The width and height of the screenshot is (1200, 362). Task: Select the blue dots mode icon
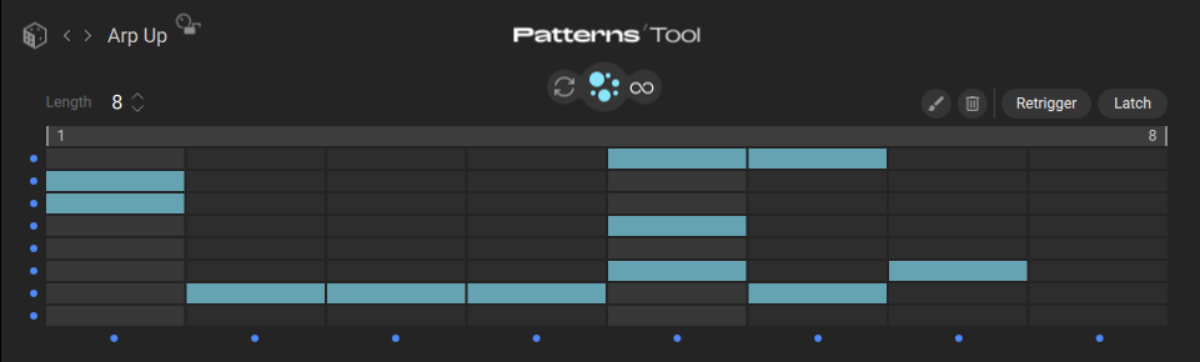coord(603,87)
